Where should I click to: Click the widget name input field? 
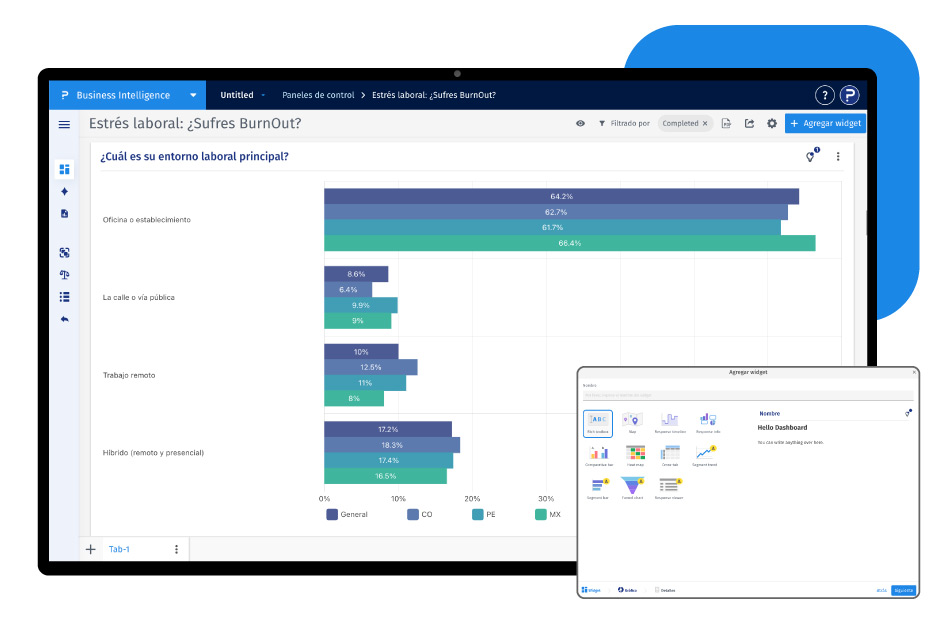[748, 396]
